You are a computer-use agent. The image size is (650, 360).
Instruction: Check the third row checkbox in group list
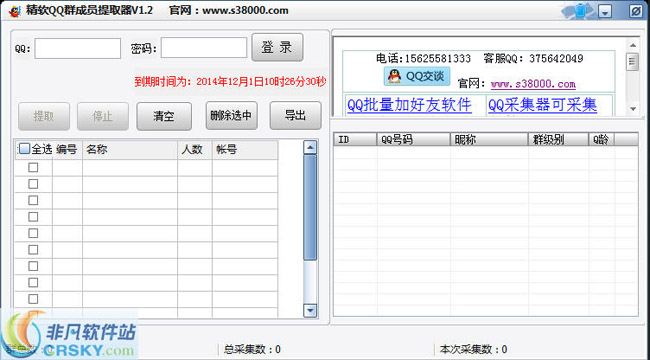tap(33, 200)
